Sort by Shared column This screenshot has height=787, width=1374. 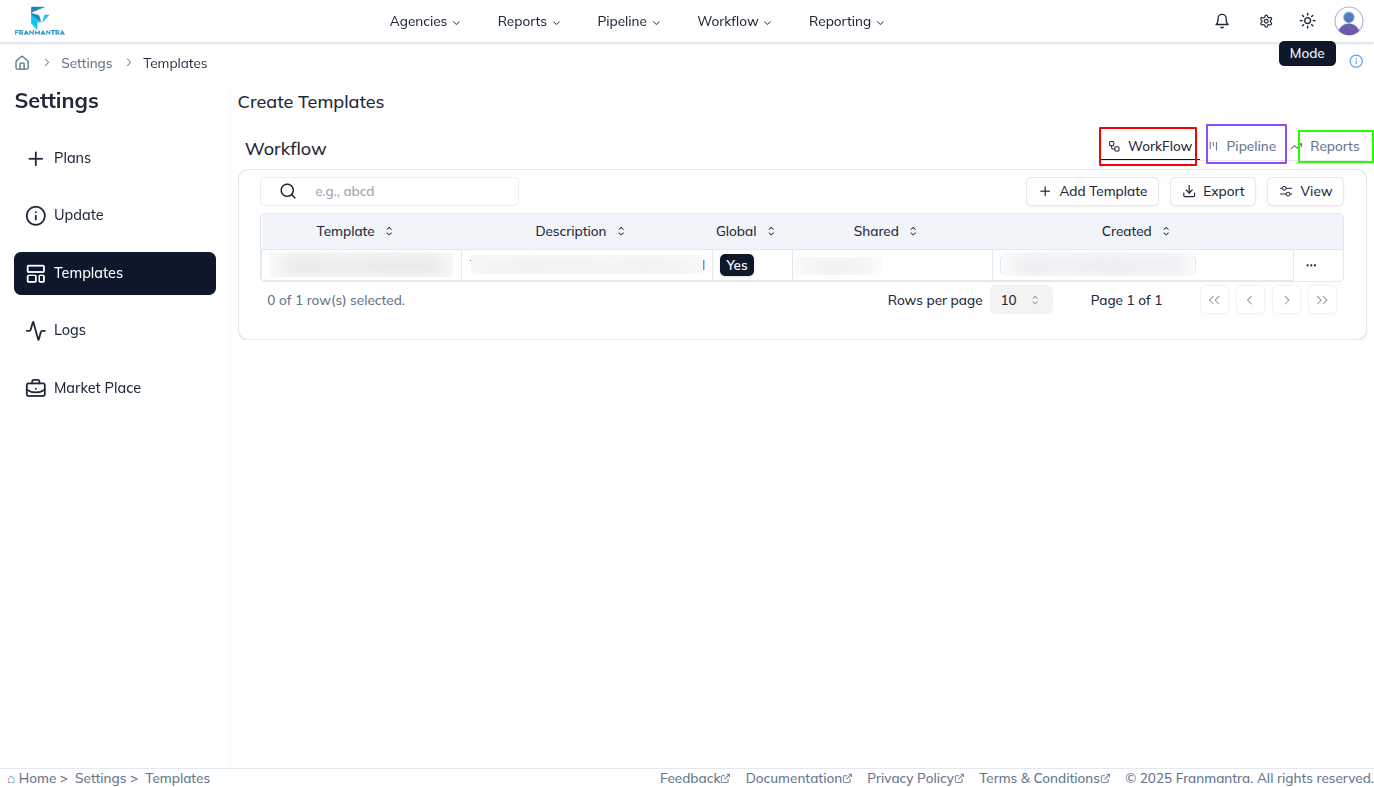(886, 231)
